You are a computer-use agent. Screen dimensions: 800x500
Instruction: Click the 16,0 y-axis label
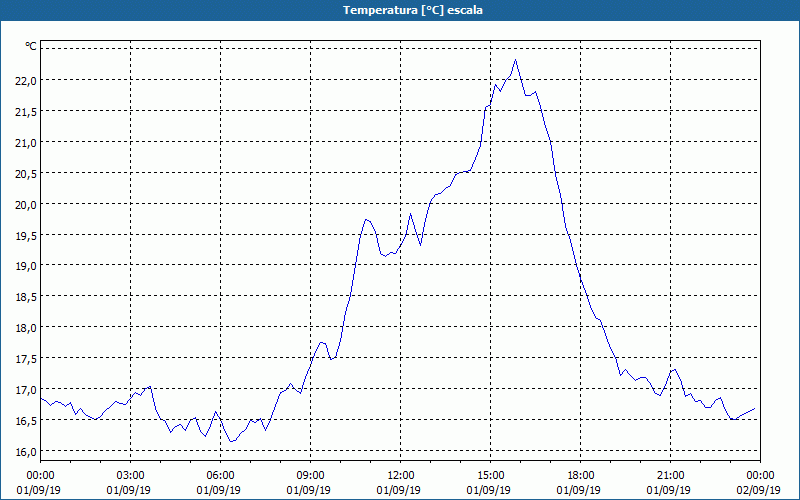(26, 452)
